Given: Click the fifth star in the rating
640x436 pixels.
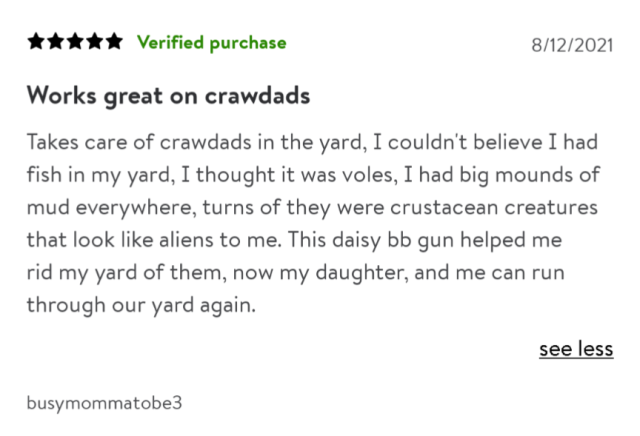Looking at the screenshot, I should pyautogui.click(x=116, y=42).
